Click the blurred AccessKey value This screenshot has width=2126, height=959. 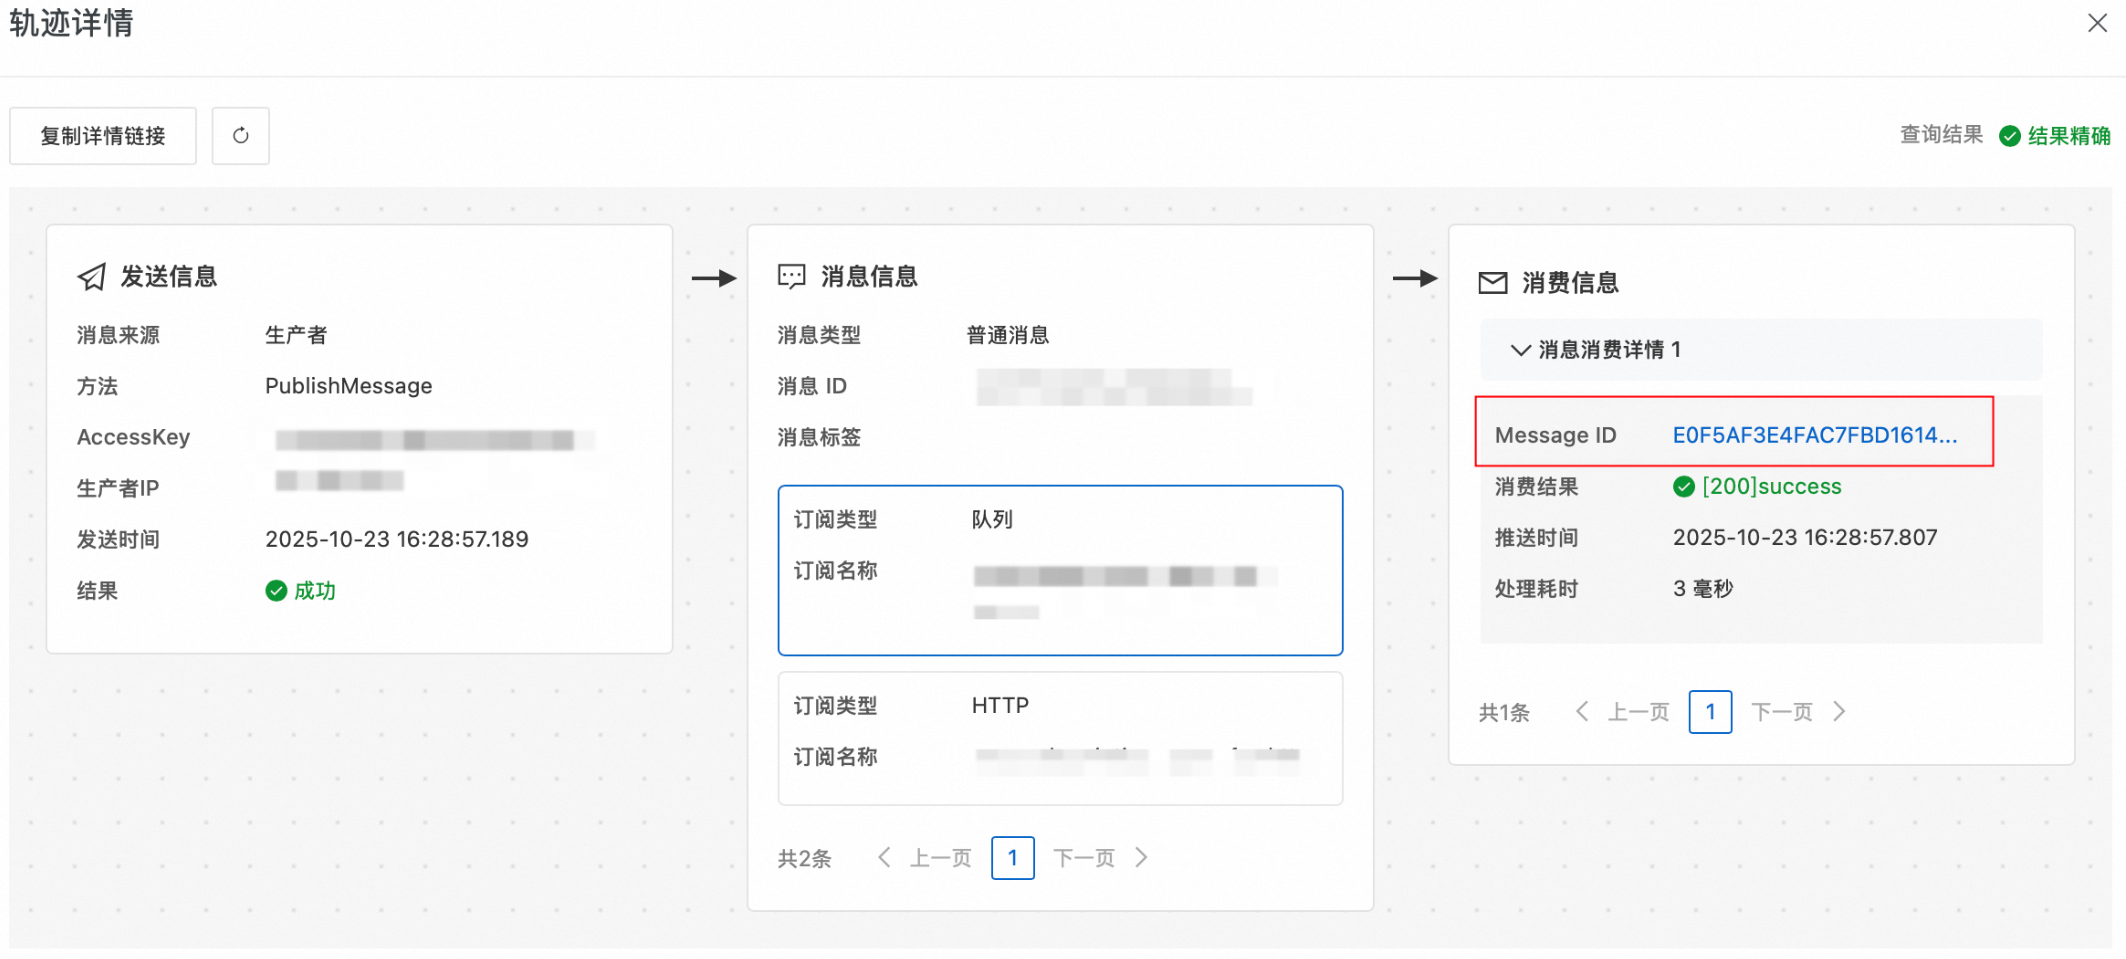click(434, 440)
